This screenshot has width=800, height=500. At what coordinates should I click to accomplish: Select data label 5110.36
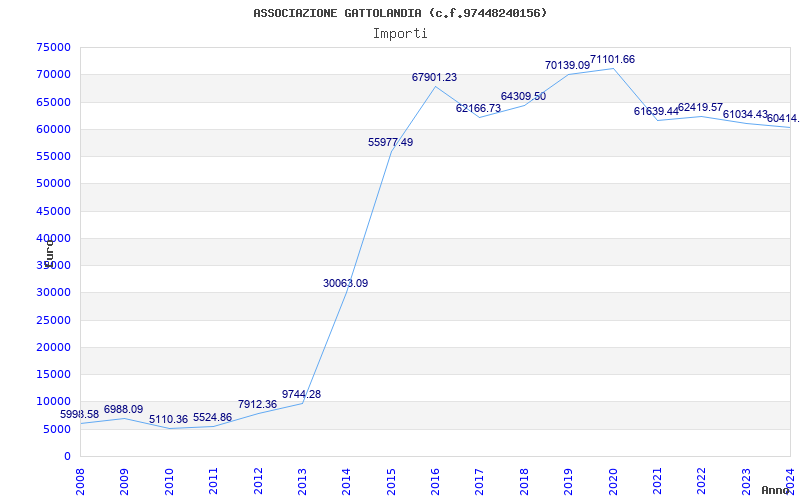coord(168,419)
